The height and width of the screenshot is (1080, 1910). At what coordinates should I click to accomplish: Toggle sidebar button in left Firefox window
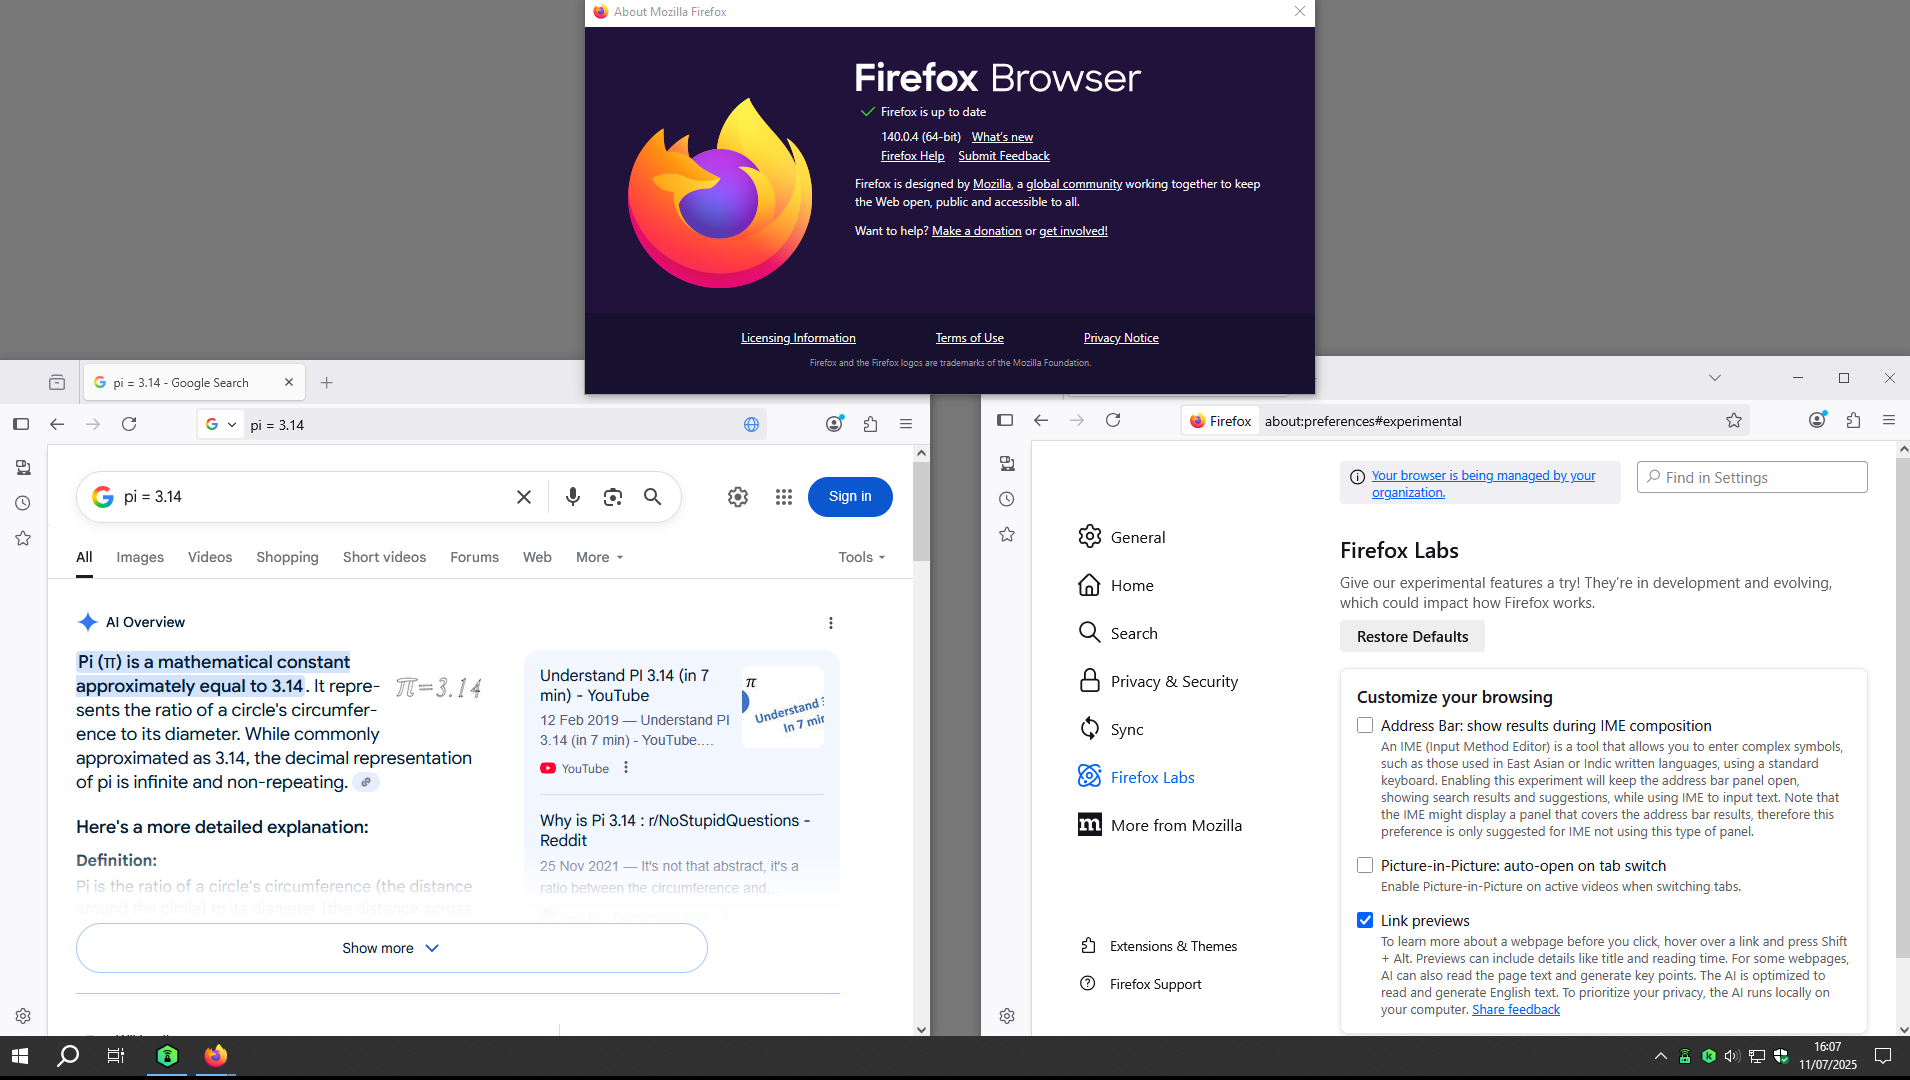point(21,425)
